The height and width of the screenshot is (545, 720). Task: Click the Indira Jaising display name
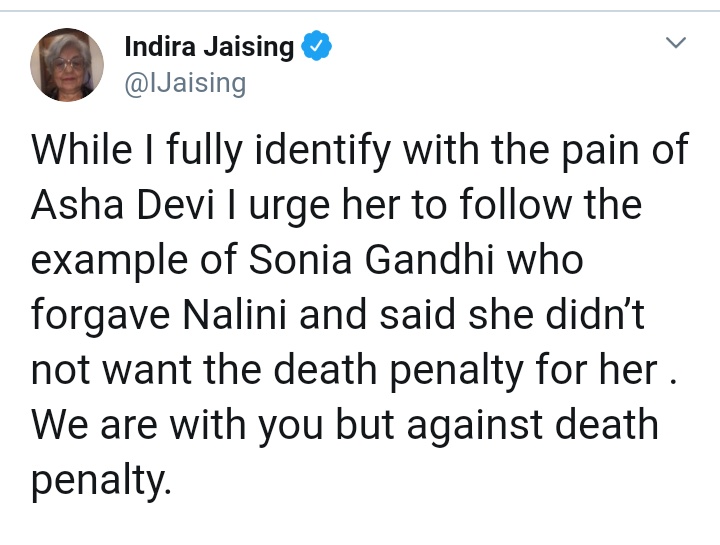209,46
